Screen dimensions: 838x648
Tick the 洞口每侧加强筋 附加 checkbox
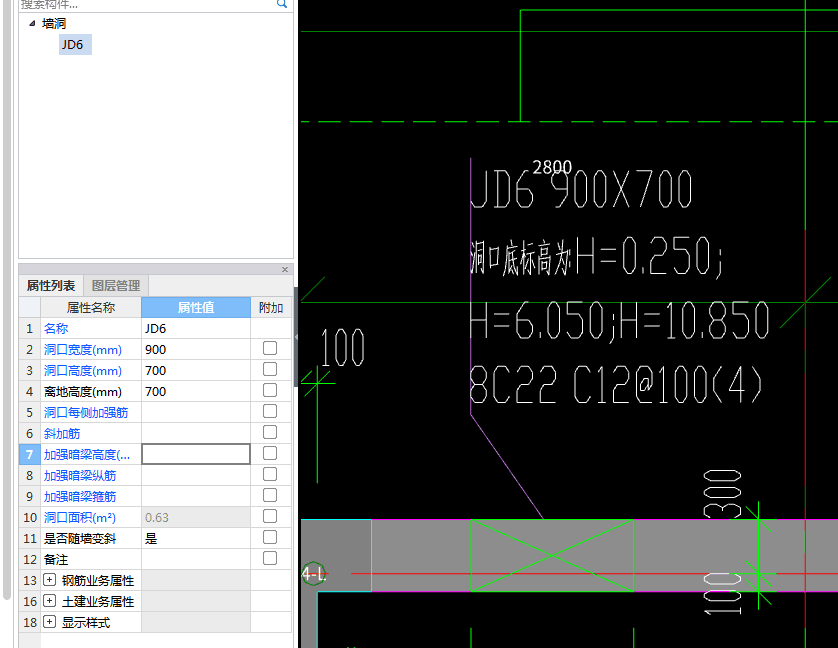[270, 411]
